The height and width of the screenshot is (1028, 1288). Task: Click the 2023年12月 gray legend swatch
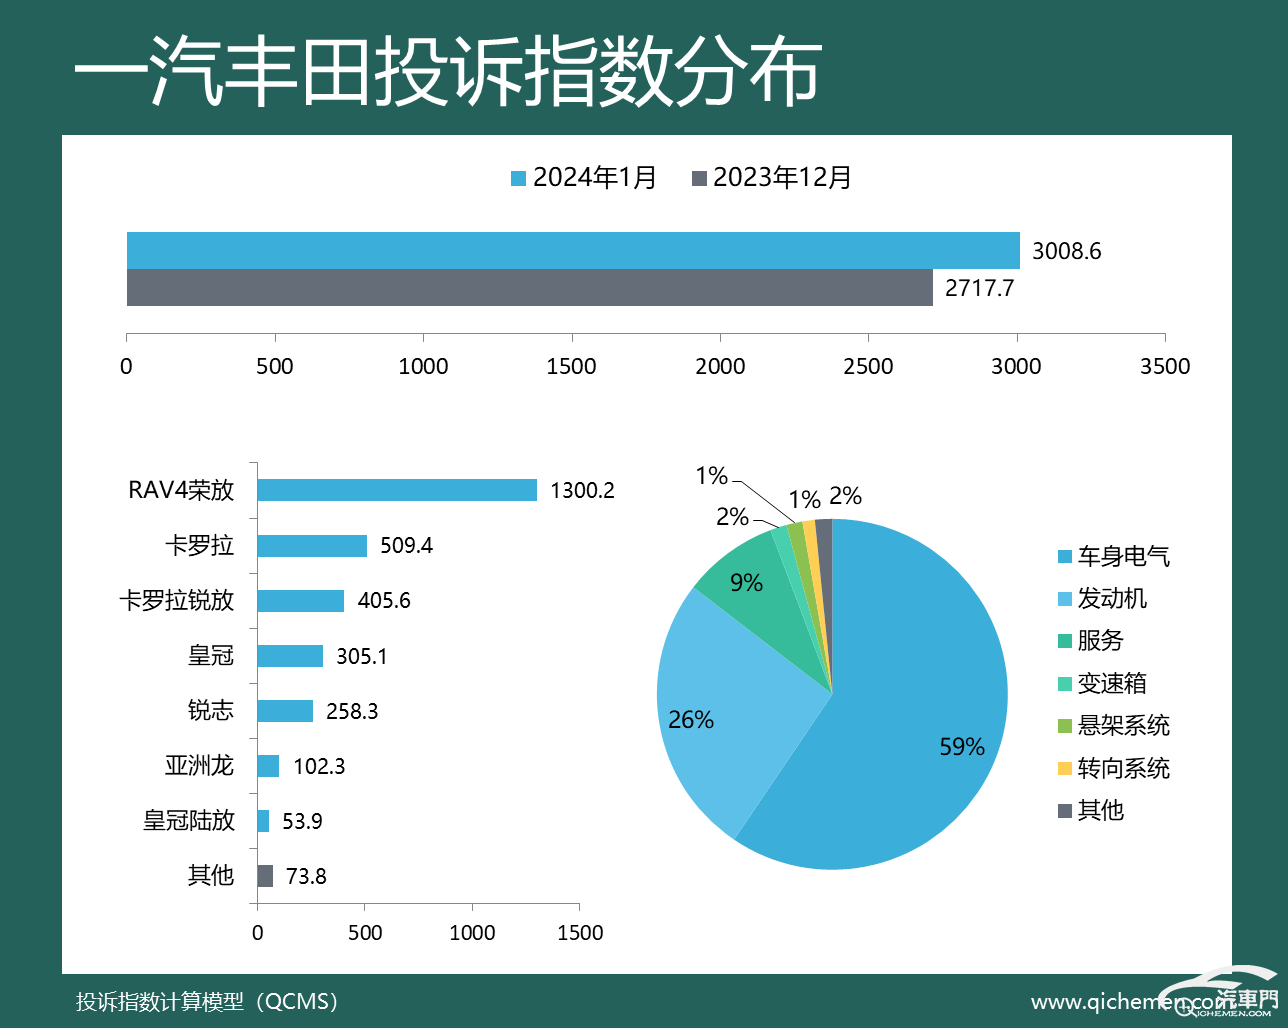click(699, 179)
